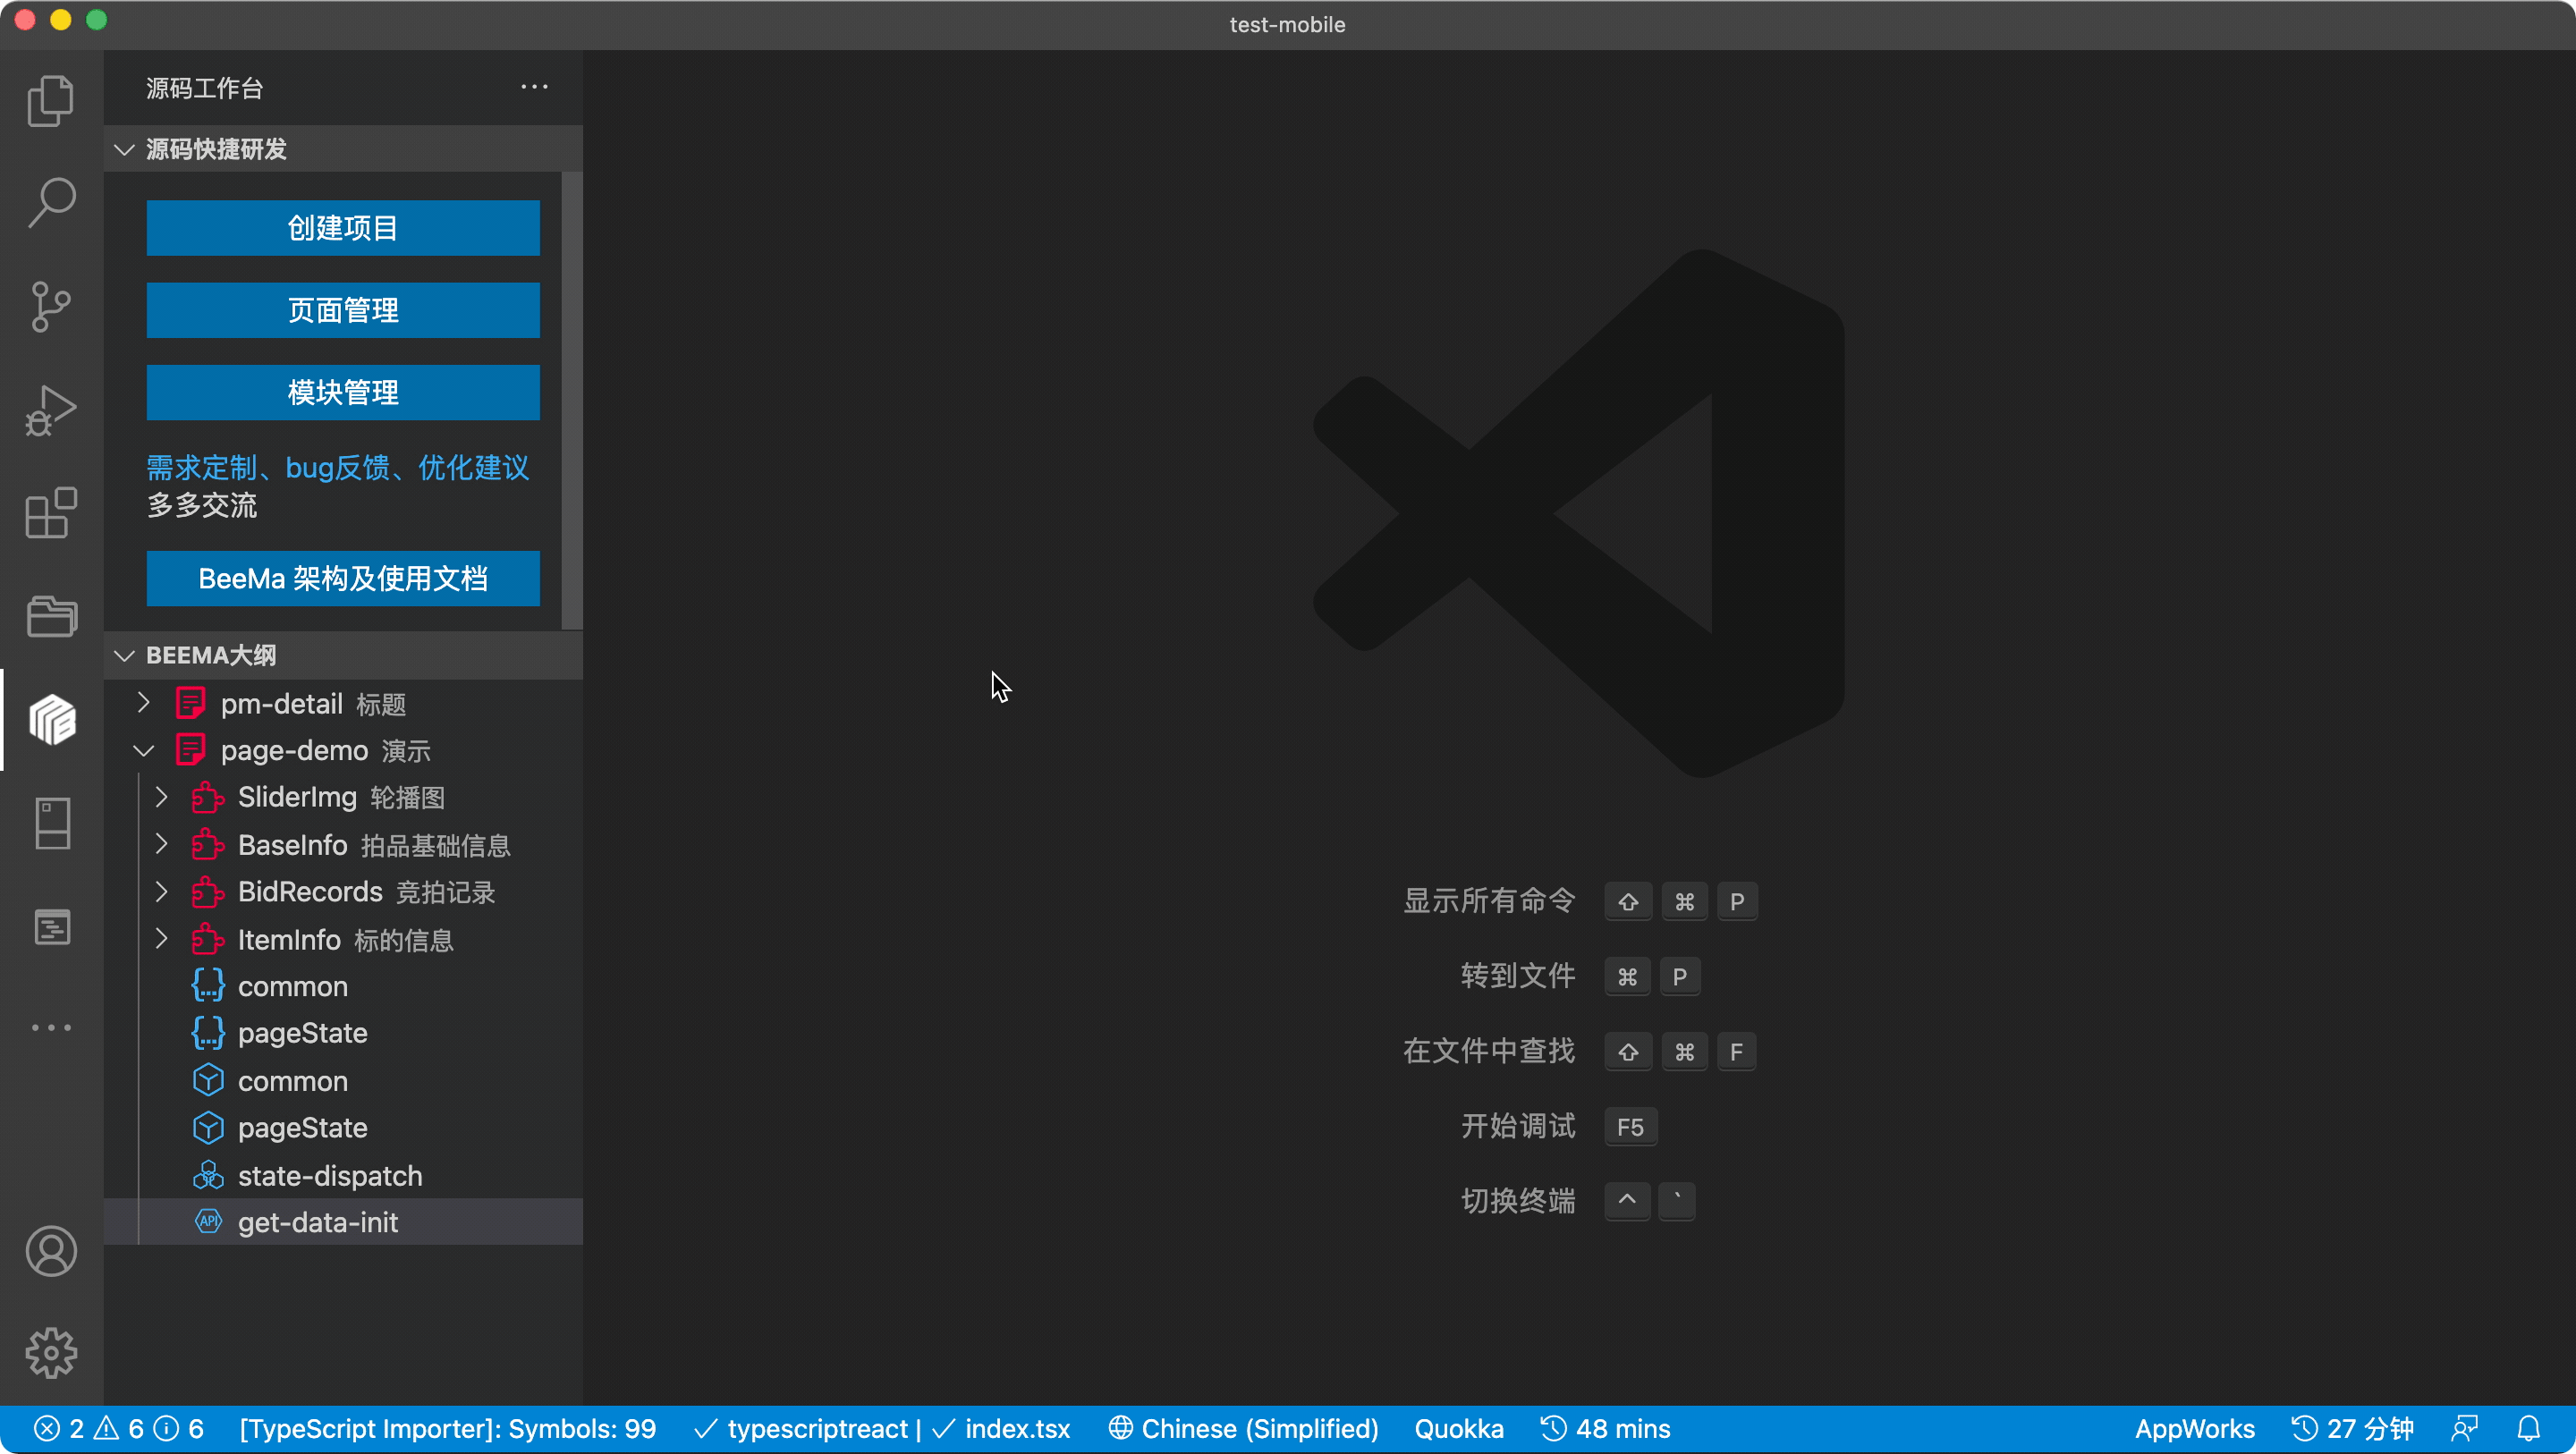Click TypeScript Importer Symbols: 99 status entry
Image resolution: width=2576 pixels, height=1454 pixels.
tap(448, 1428)
